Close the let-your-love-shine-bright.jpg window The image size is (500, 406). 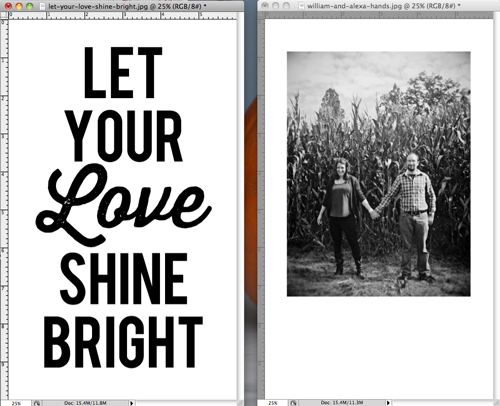pos(8,6)
